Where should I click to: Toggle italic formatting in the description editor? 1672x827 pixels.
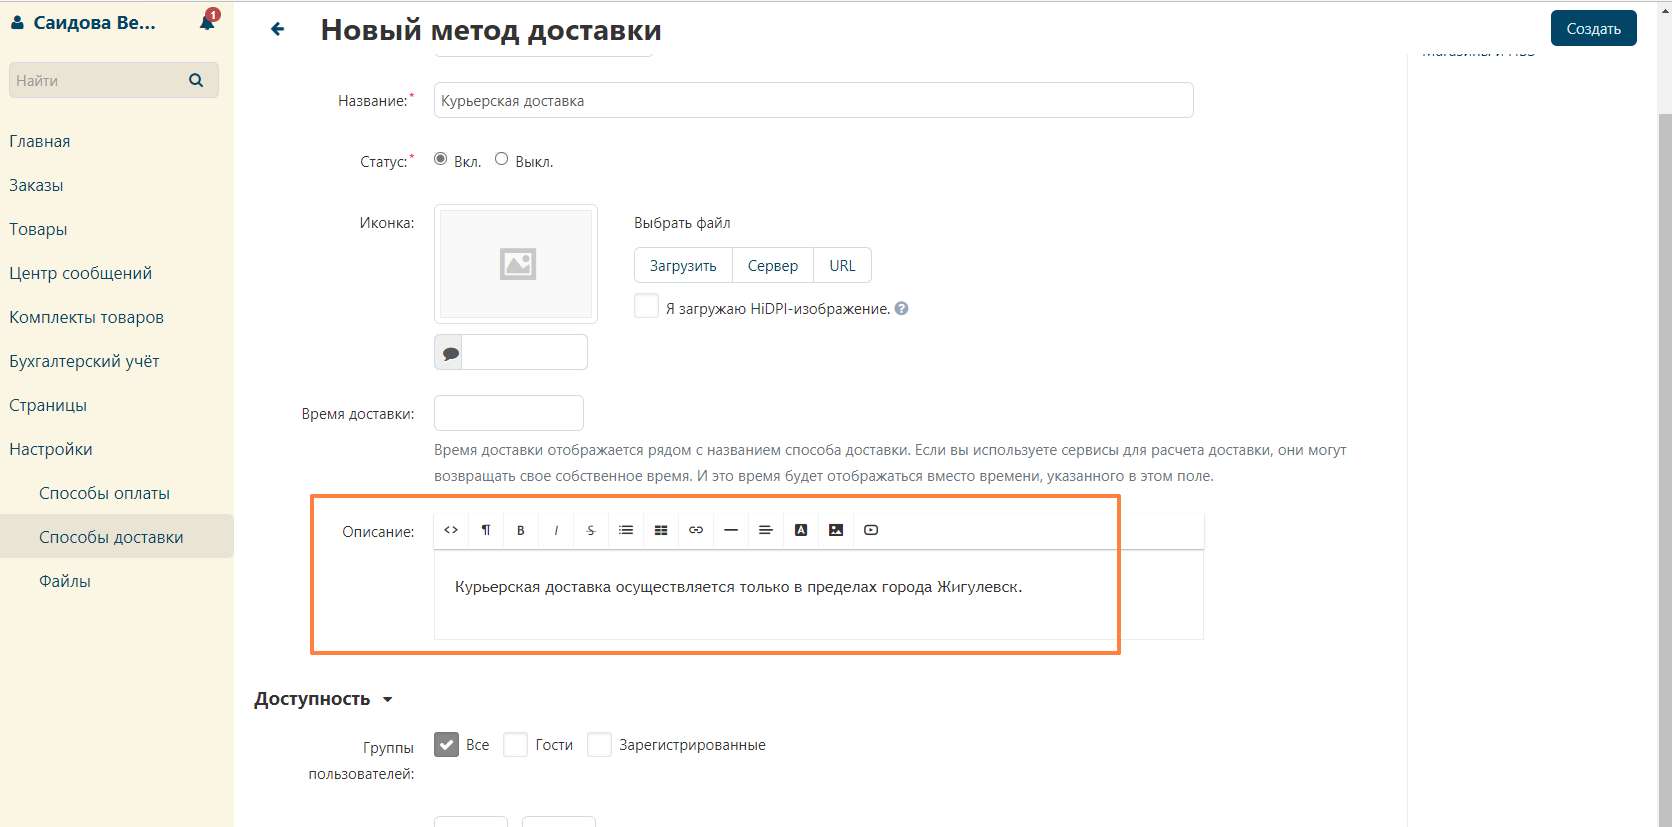coord(556,530)
